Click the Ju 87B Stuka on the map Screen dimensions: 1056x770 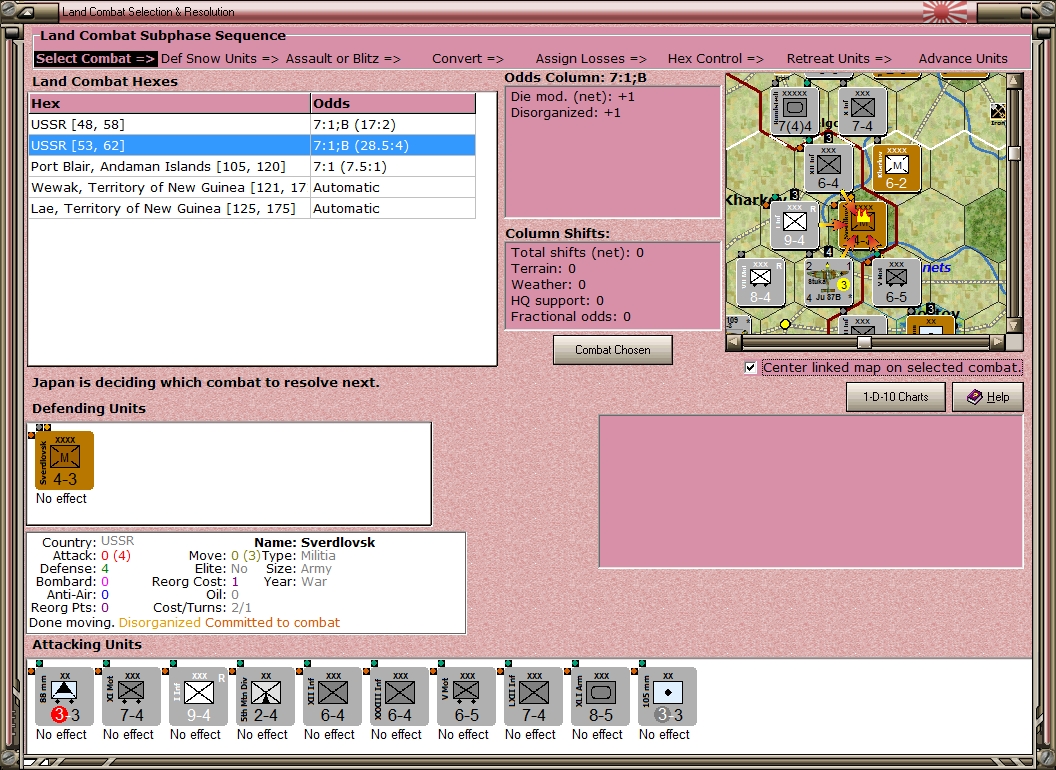828,282
